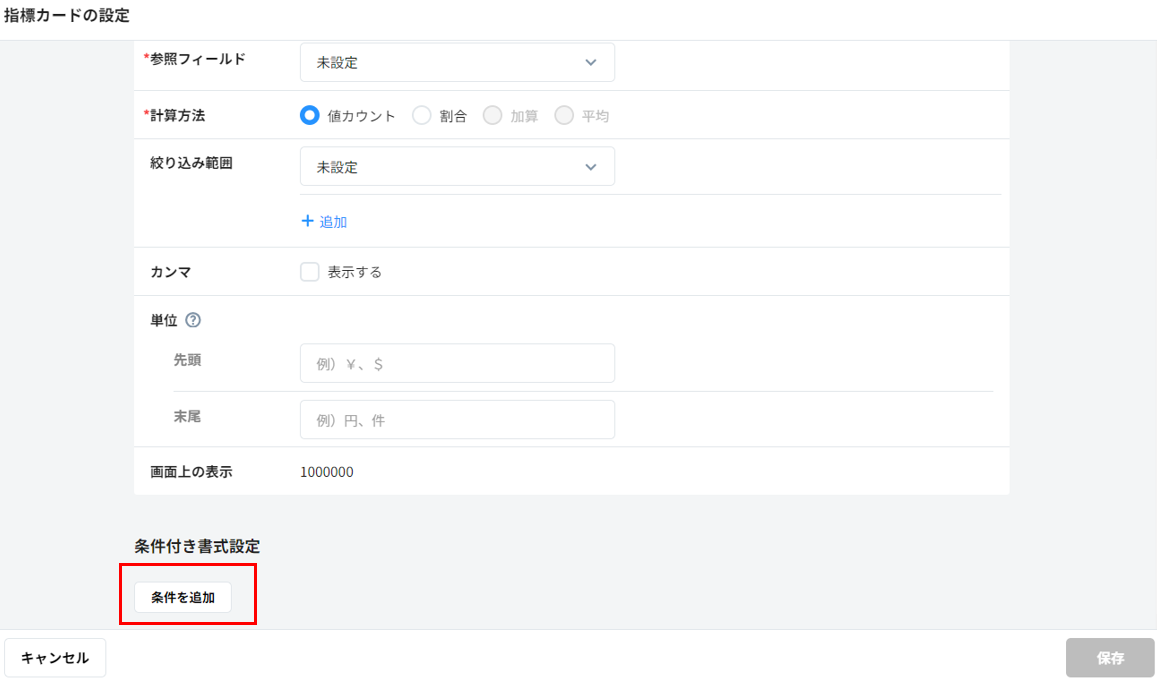Image resolution: width=1157 pixels, height=681 pixels.
Task: Open the 参照フィールド dropdown
Action: 457,62
